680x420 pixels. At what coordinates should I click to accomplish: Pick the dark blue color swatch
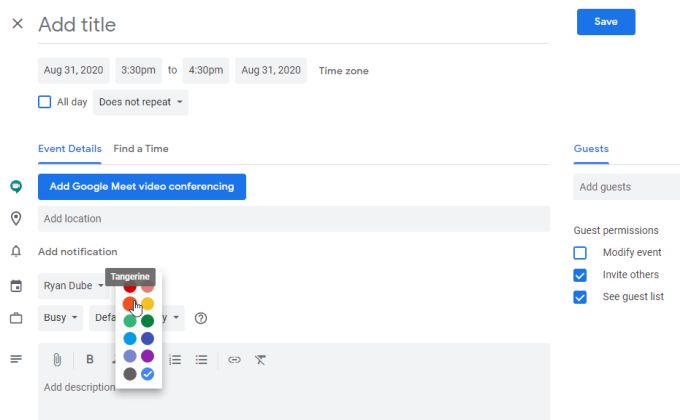(x=147, y=338)
